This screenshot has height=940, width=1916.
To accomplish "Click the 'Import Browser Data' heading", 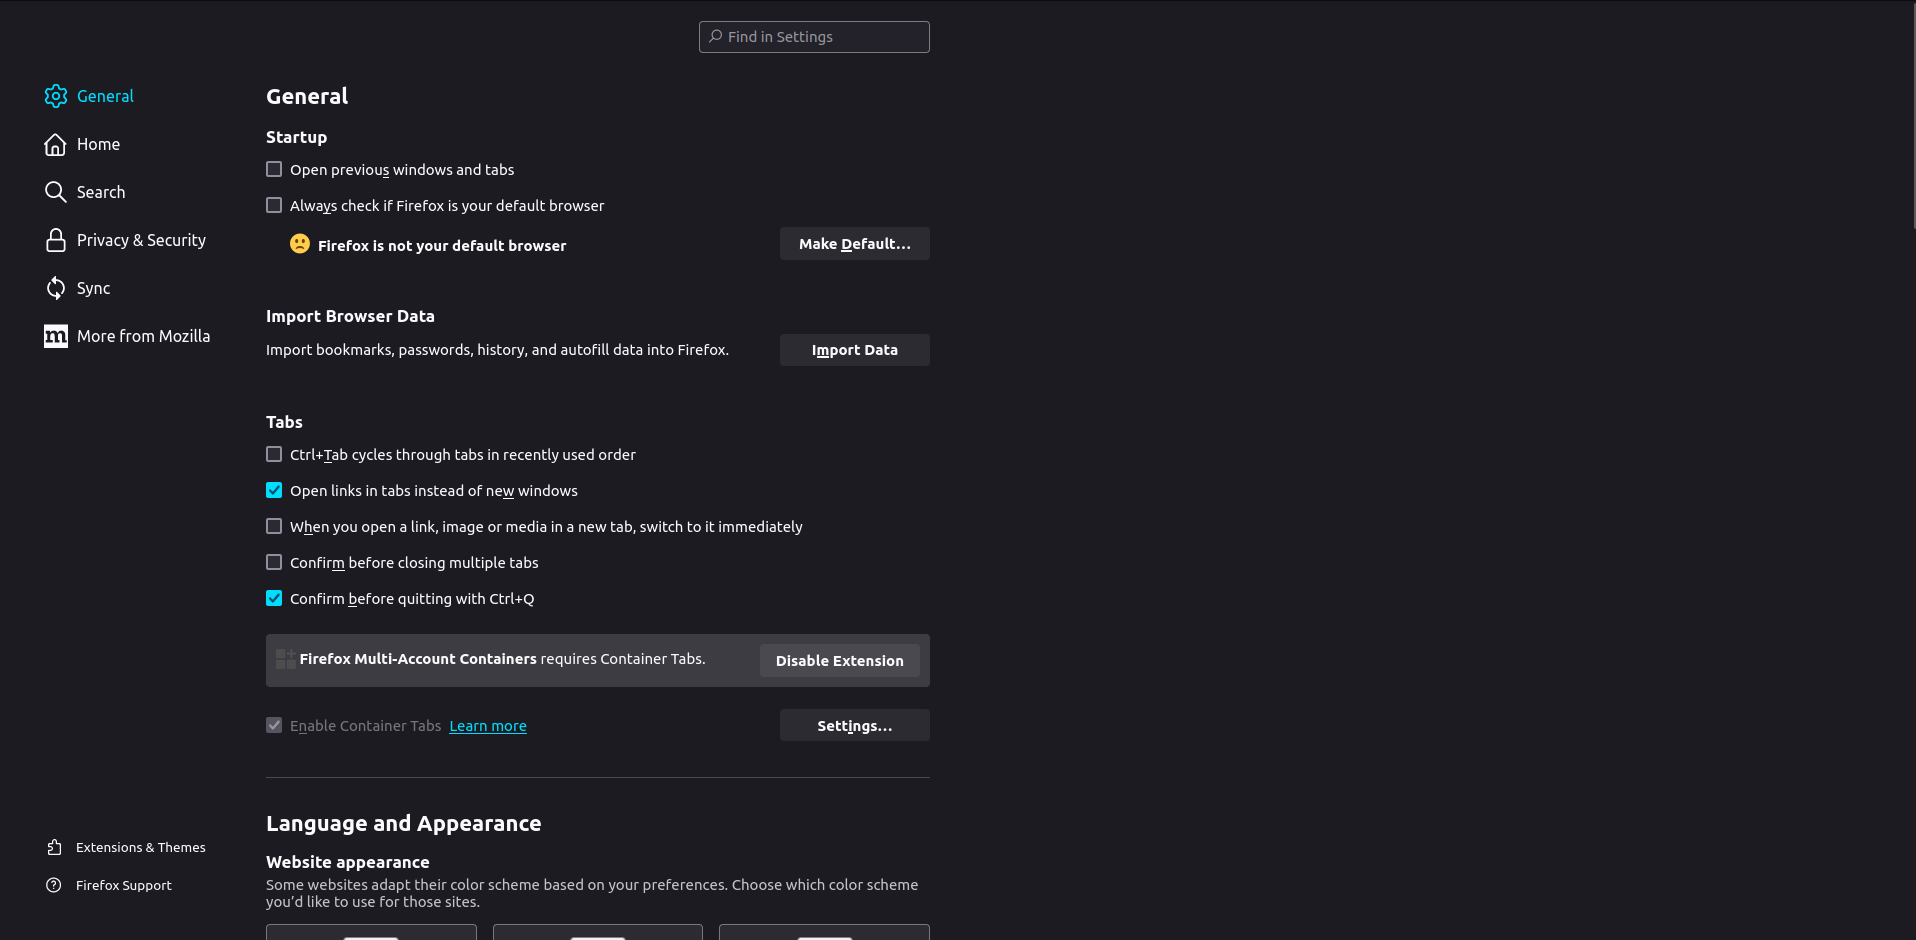I will click(x=350, y=316).
